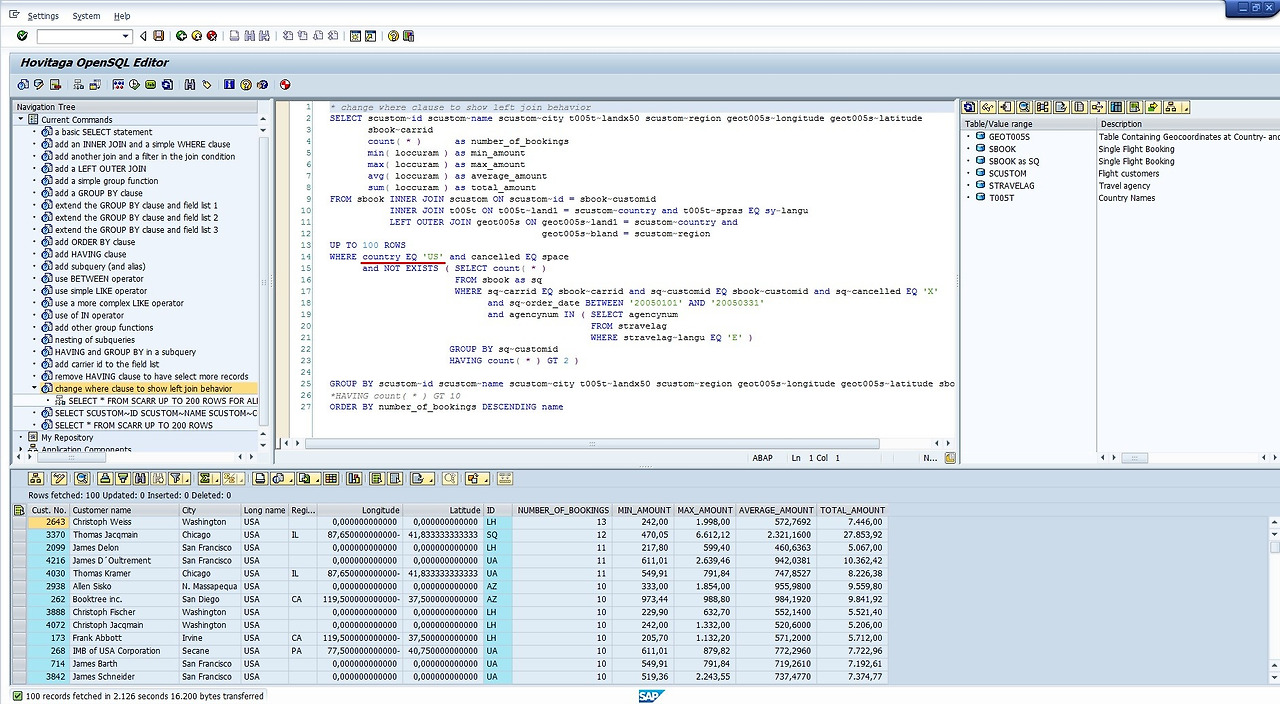Click the green Back arrow icon

pyautogui.click(x=181, y=36)
